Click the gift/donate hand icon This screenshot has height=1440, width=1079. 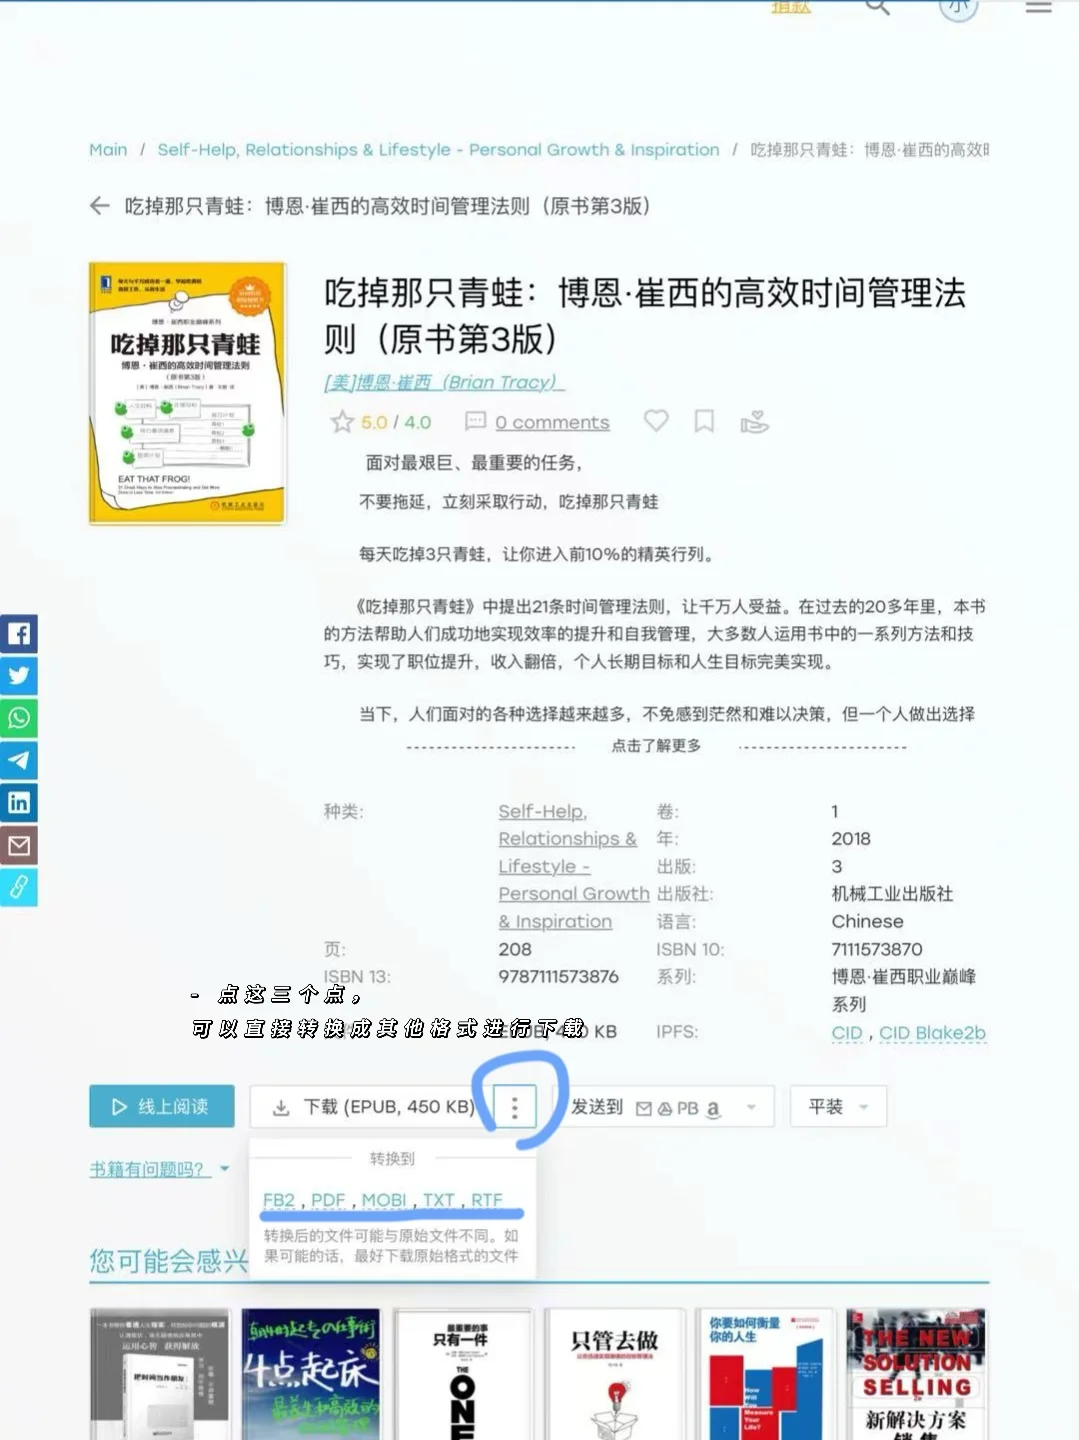[x=754, y=422]
